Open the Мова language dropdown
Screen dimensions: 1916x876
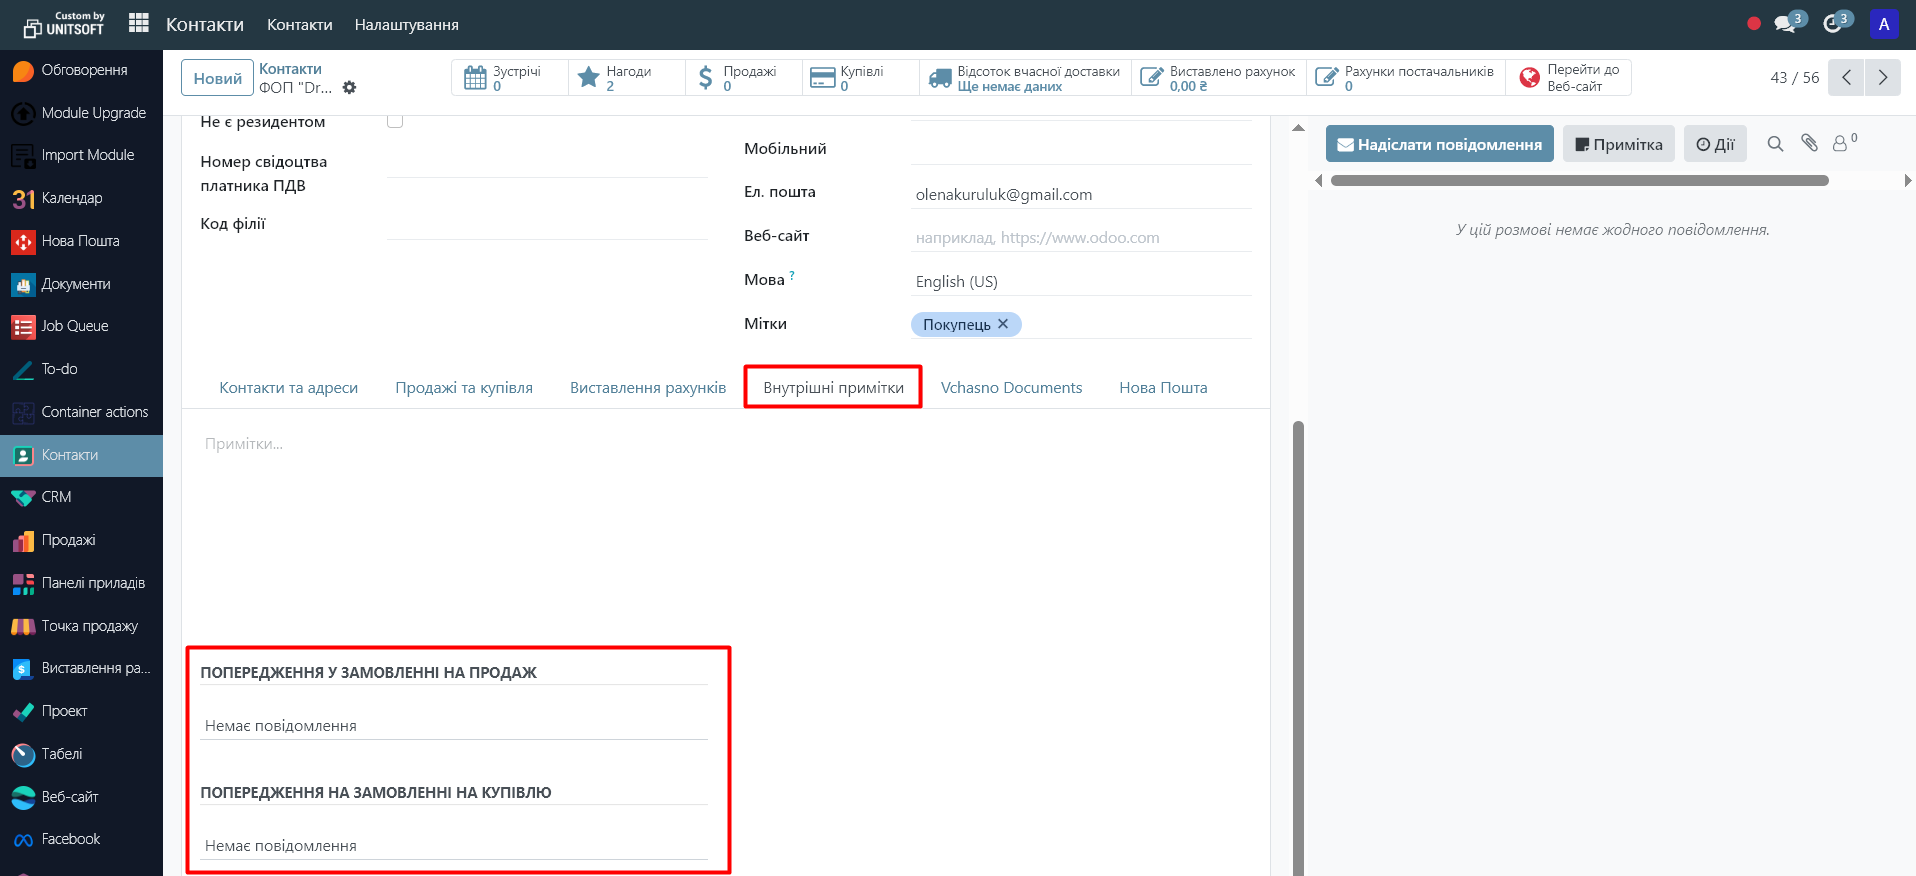click(1080, 282)
